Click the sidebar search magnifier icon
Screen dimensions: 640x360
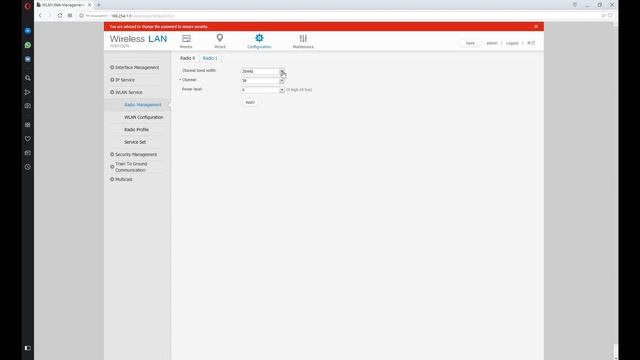[28, 78]
